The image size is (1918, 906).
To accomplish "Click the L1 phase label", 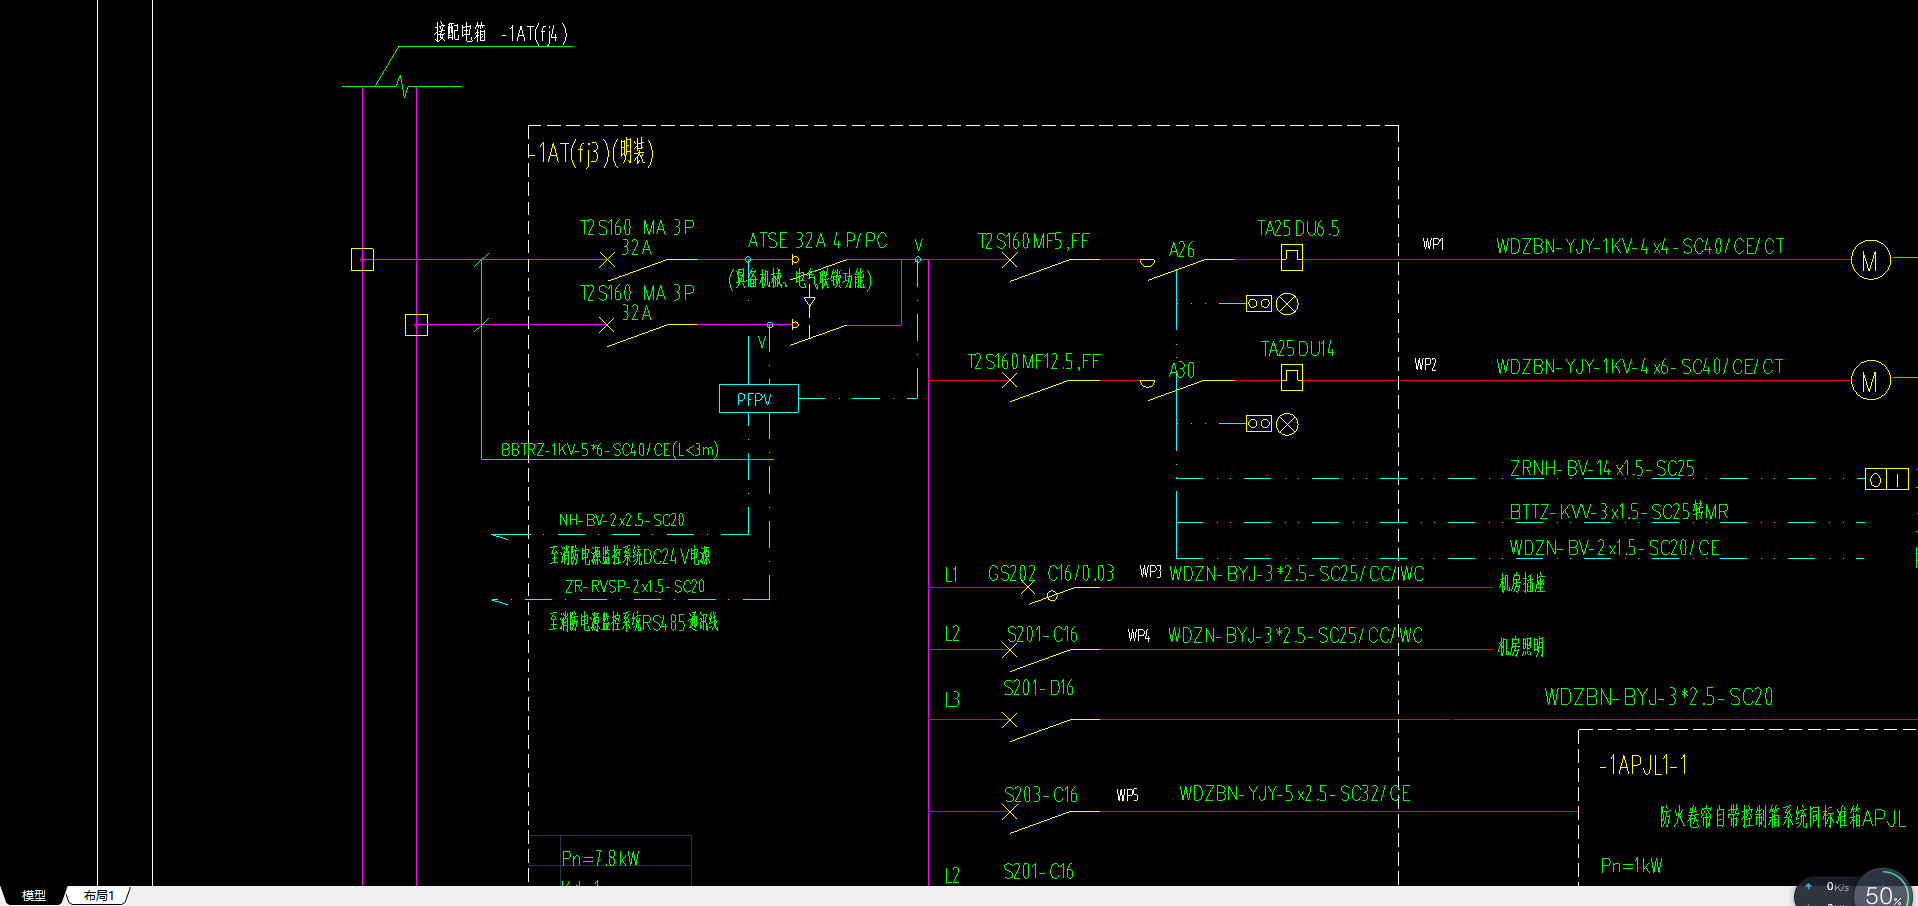I will pos(951,575).
